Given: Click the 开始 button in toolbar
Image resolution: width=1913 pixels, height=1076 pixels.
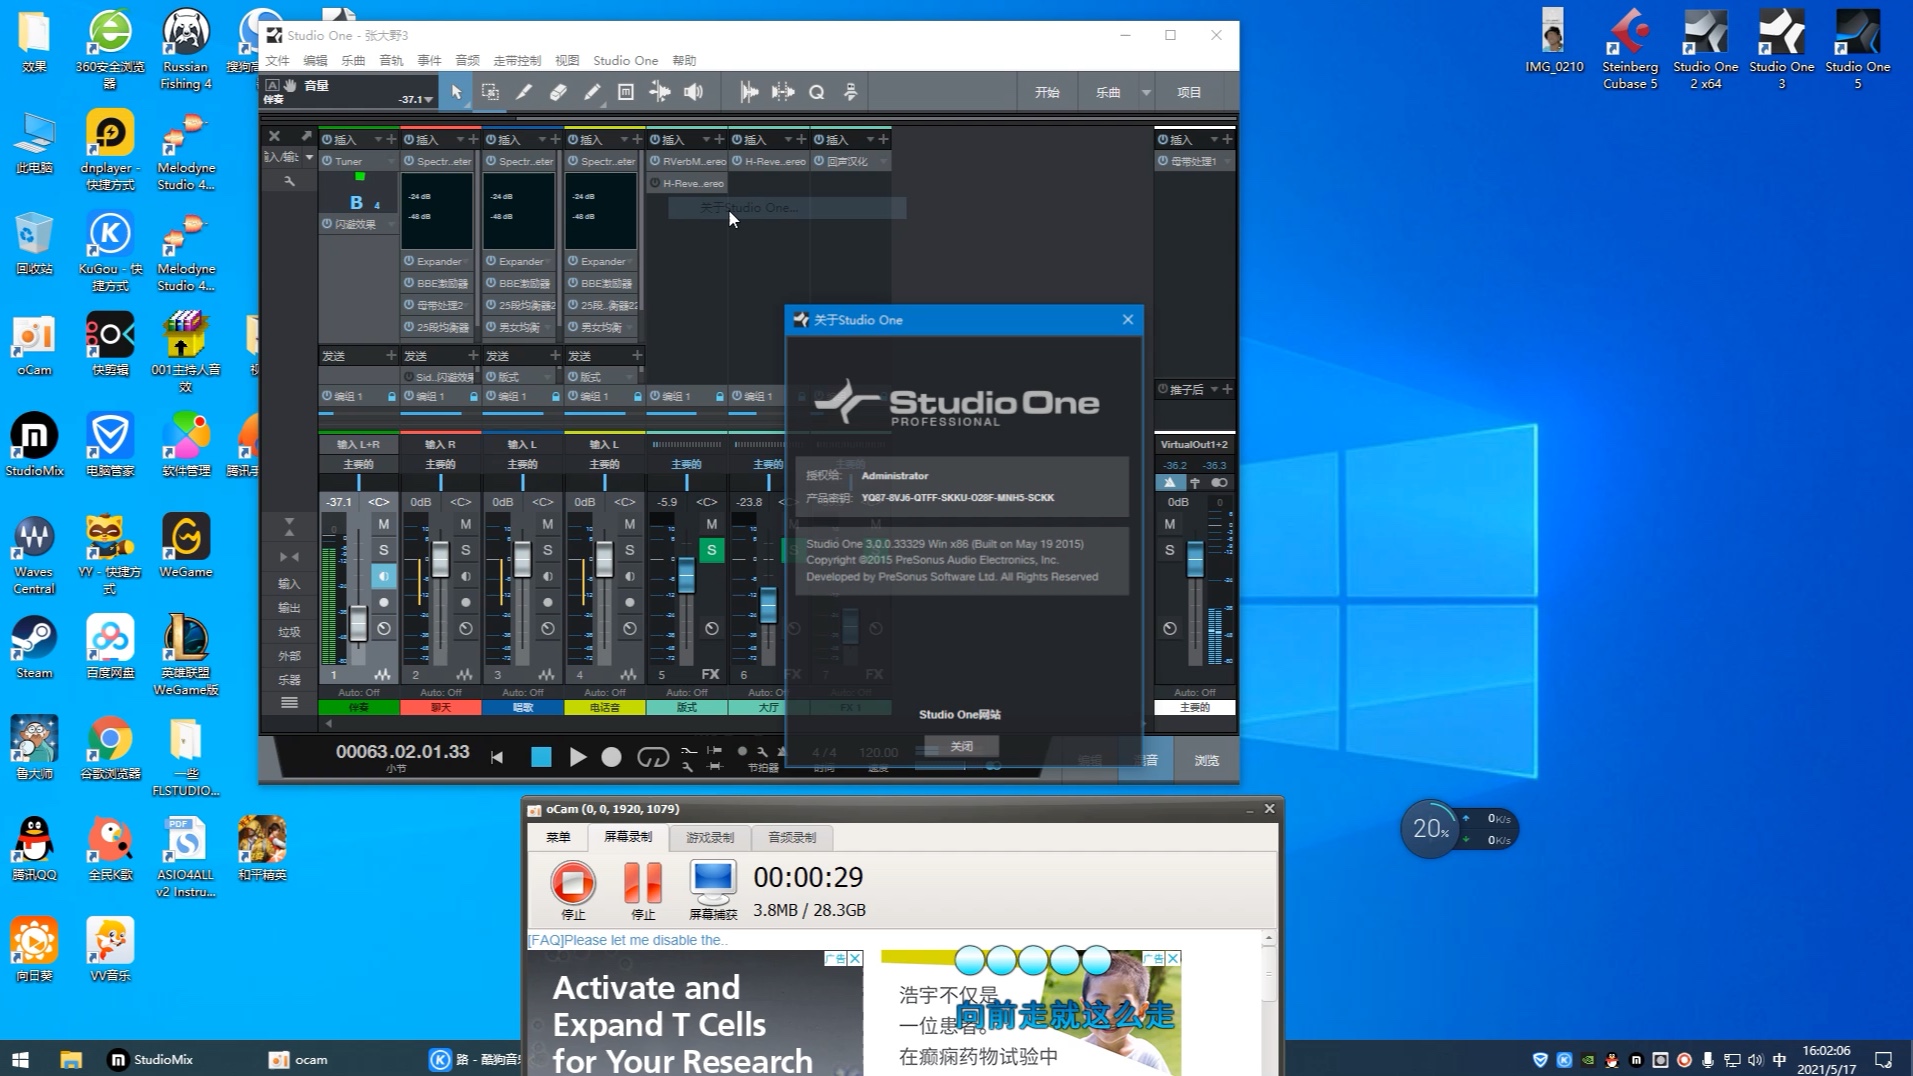Looking at the screenshot, I should click(1047, 92).
